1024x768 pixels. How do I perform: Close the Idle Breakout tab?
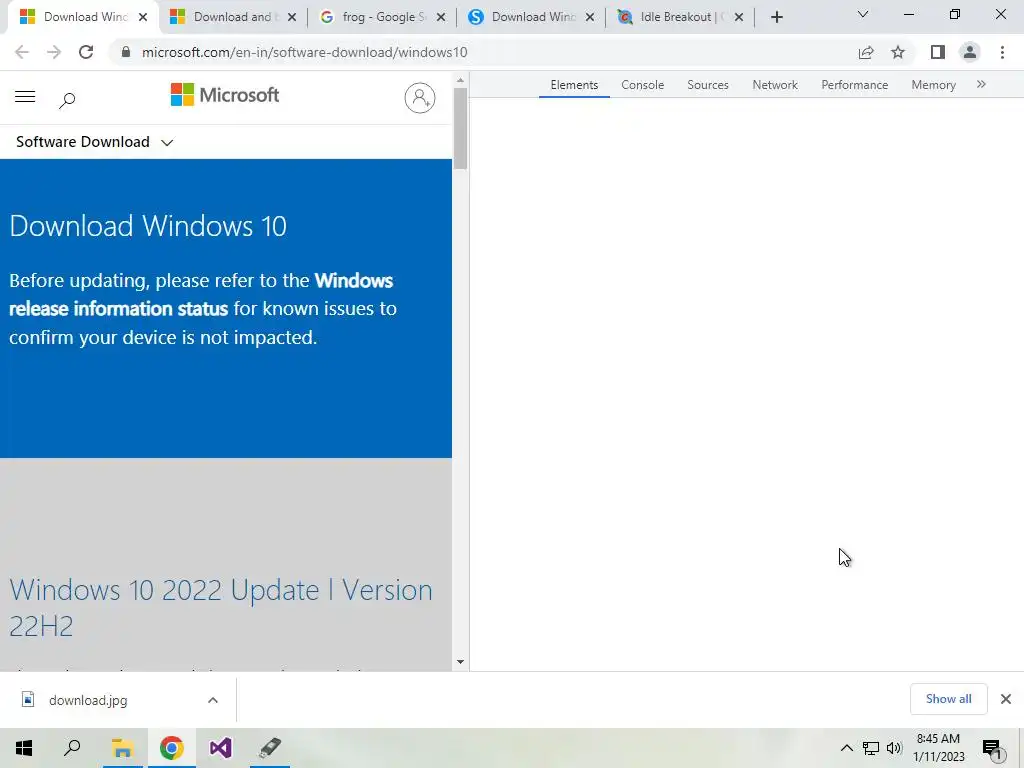pyautogui.click(x=739, y=18)
